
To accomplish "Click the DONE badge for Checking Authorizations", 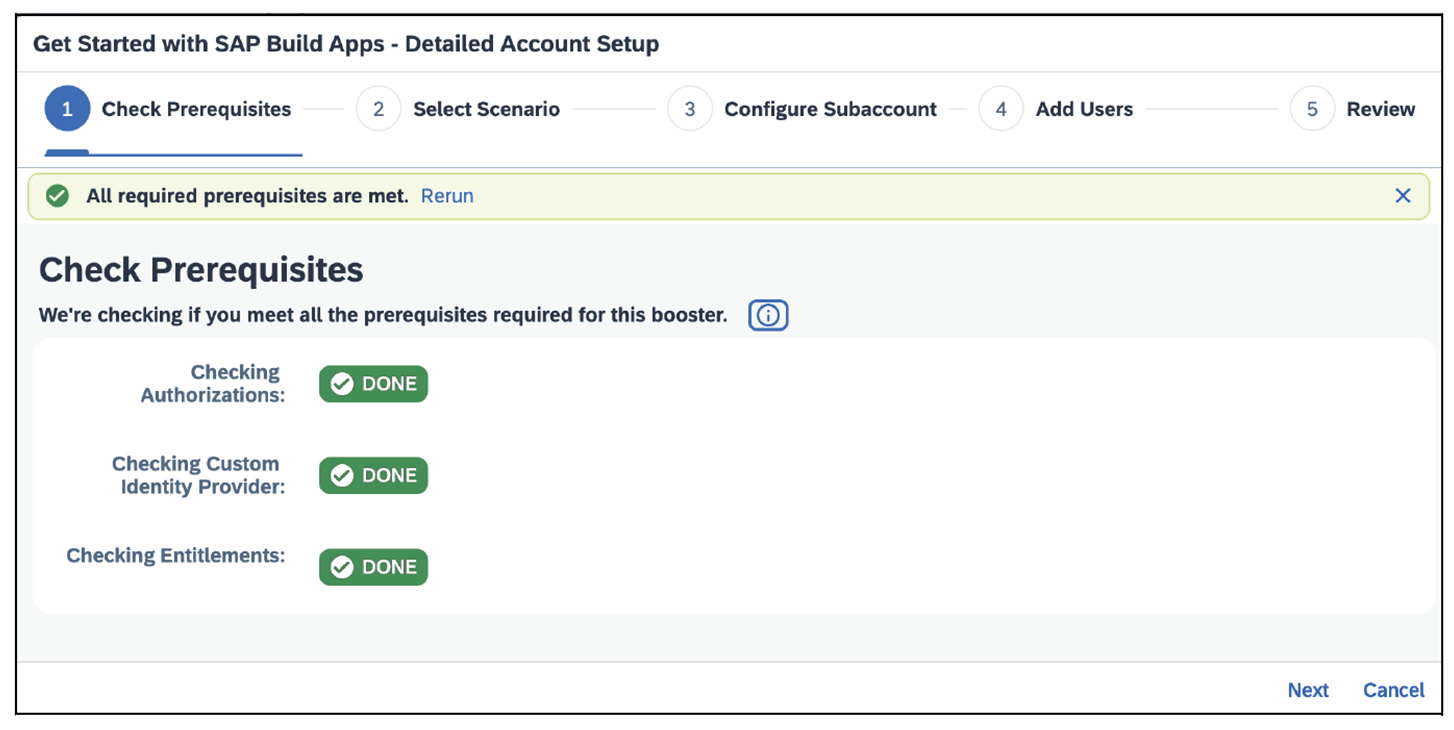I will (x=373, y=383).
